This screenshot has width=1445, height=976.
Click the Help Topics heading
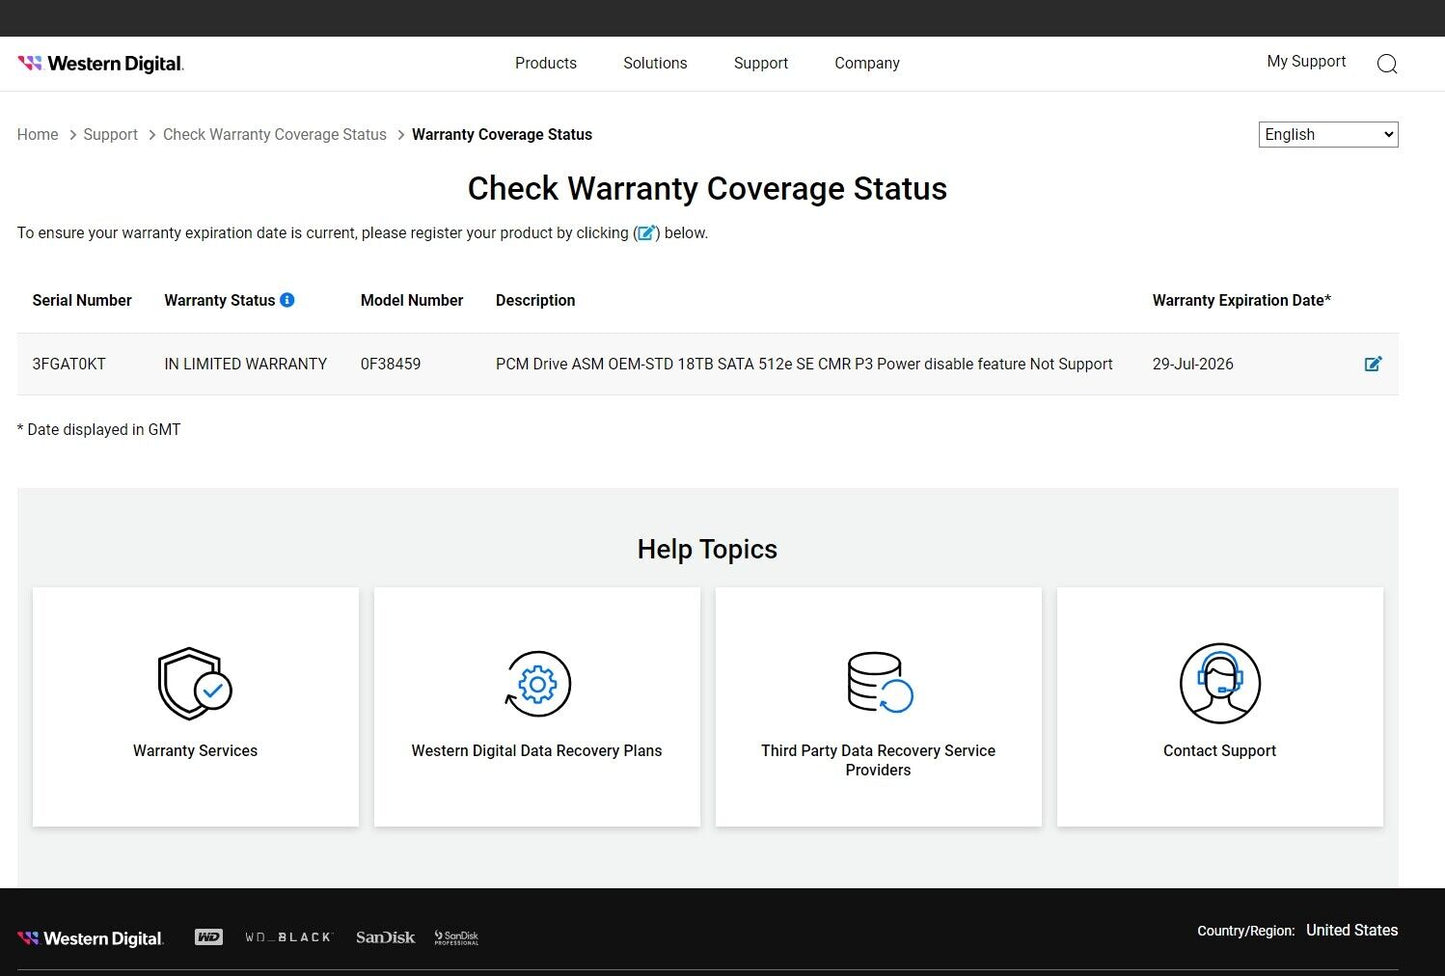click(x=707, y=549)
